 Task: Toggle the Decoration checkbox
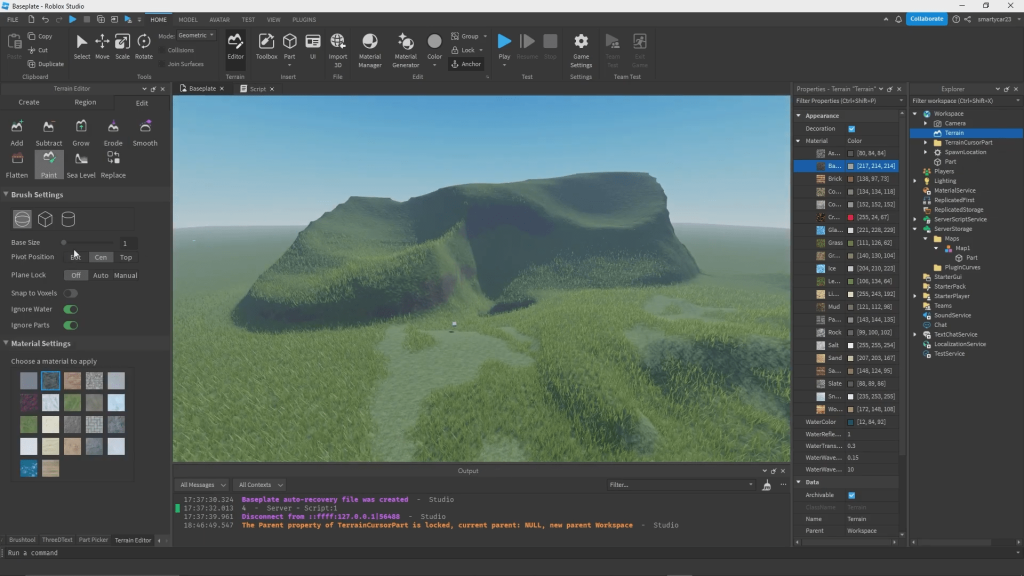[x=852, y=129]
